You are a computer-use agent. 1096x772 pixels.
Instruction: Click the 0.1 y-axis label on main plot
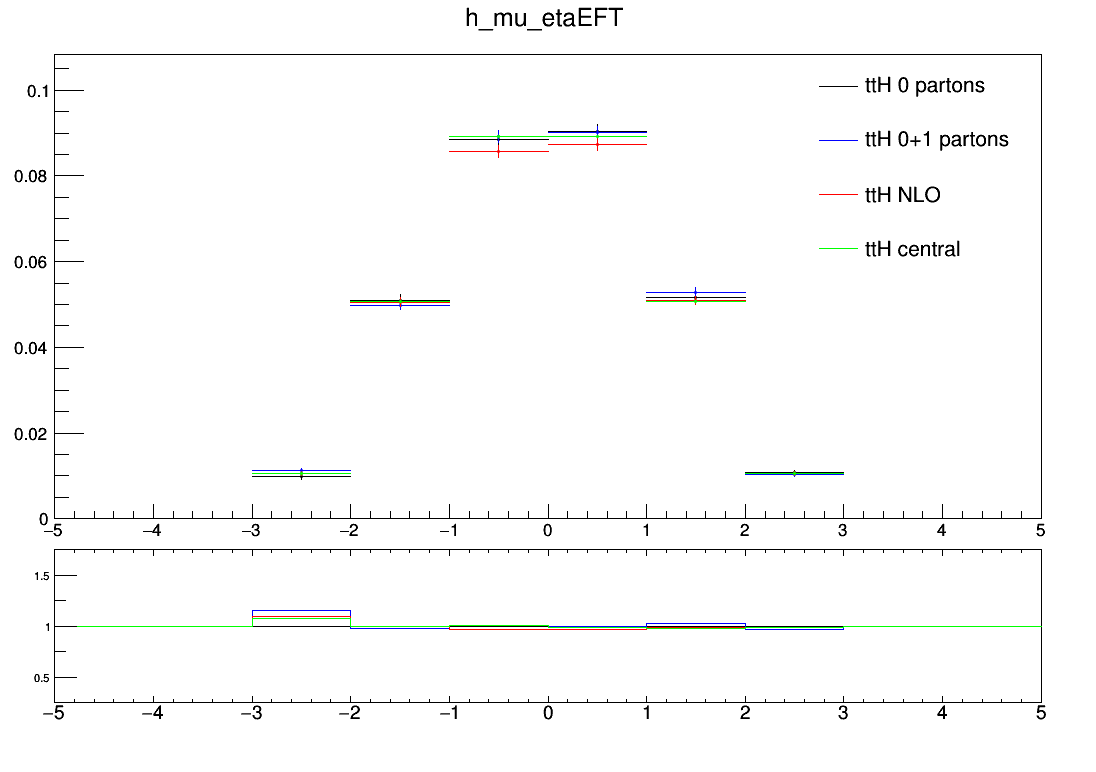tap(38, 91)
